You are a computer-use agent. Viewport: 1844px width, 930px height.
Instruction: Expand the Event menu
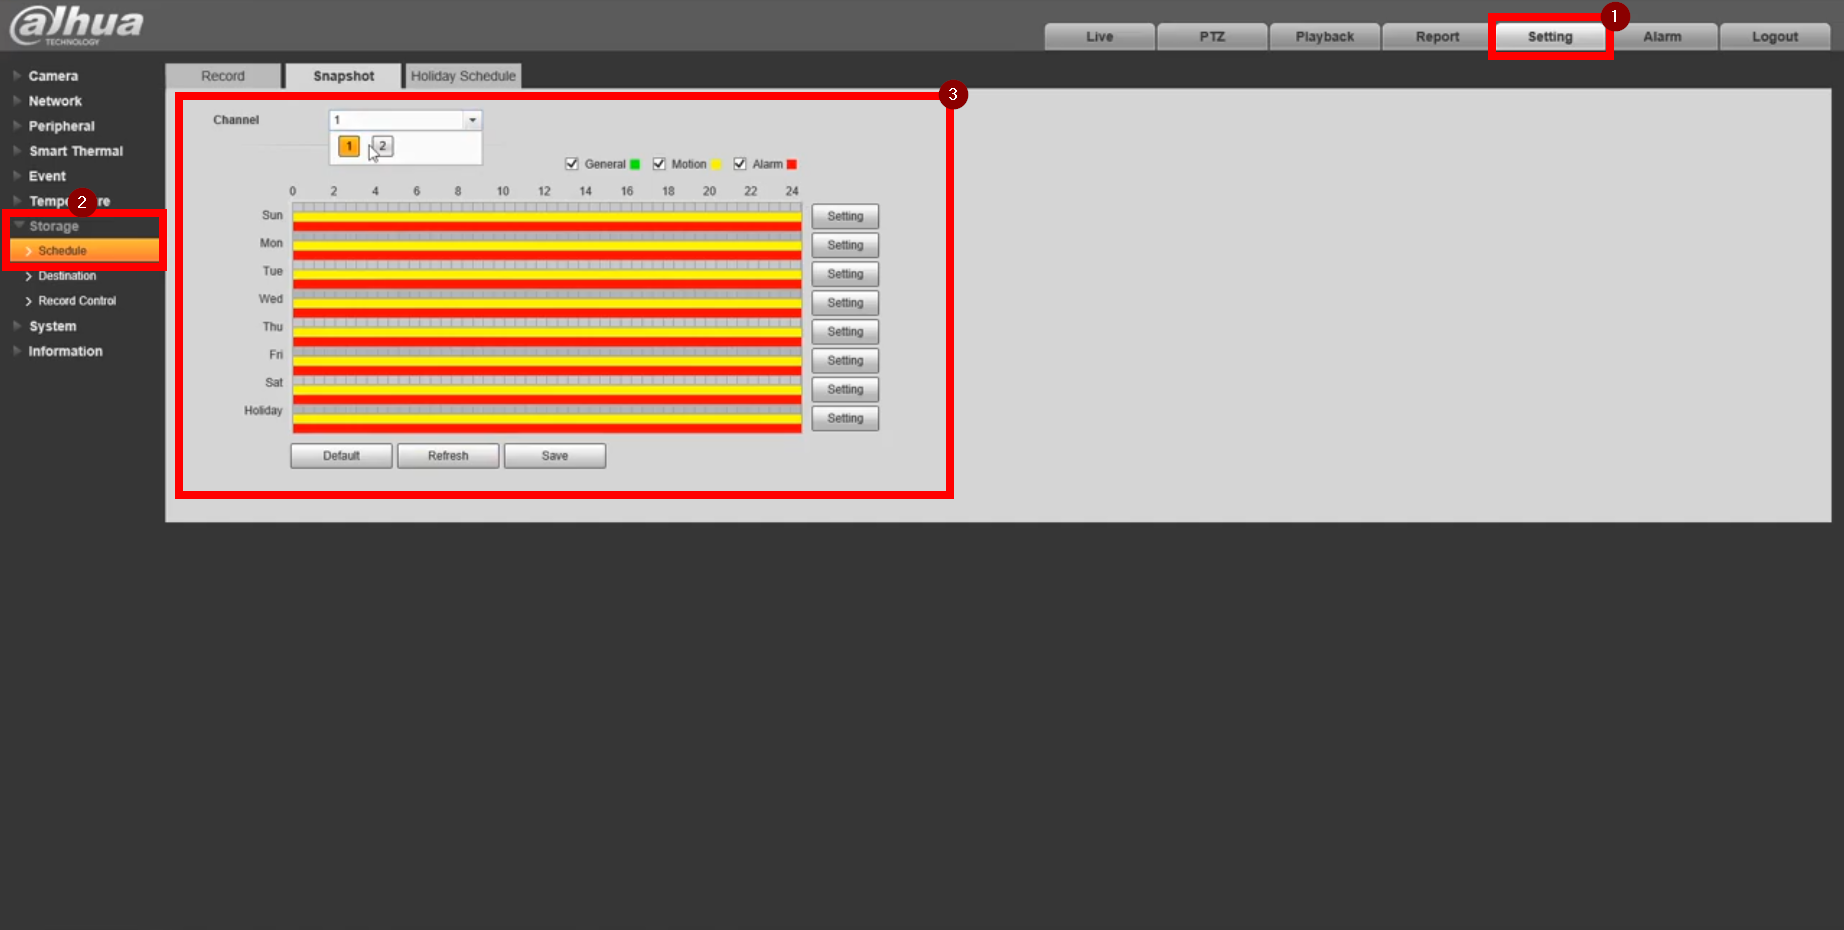47,176
